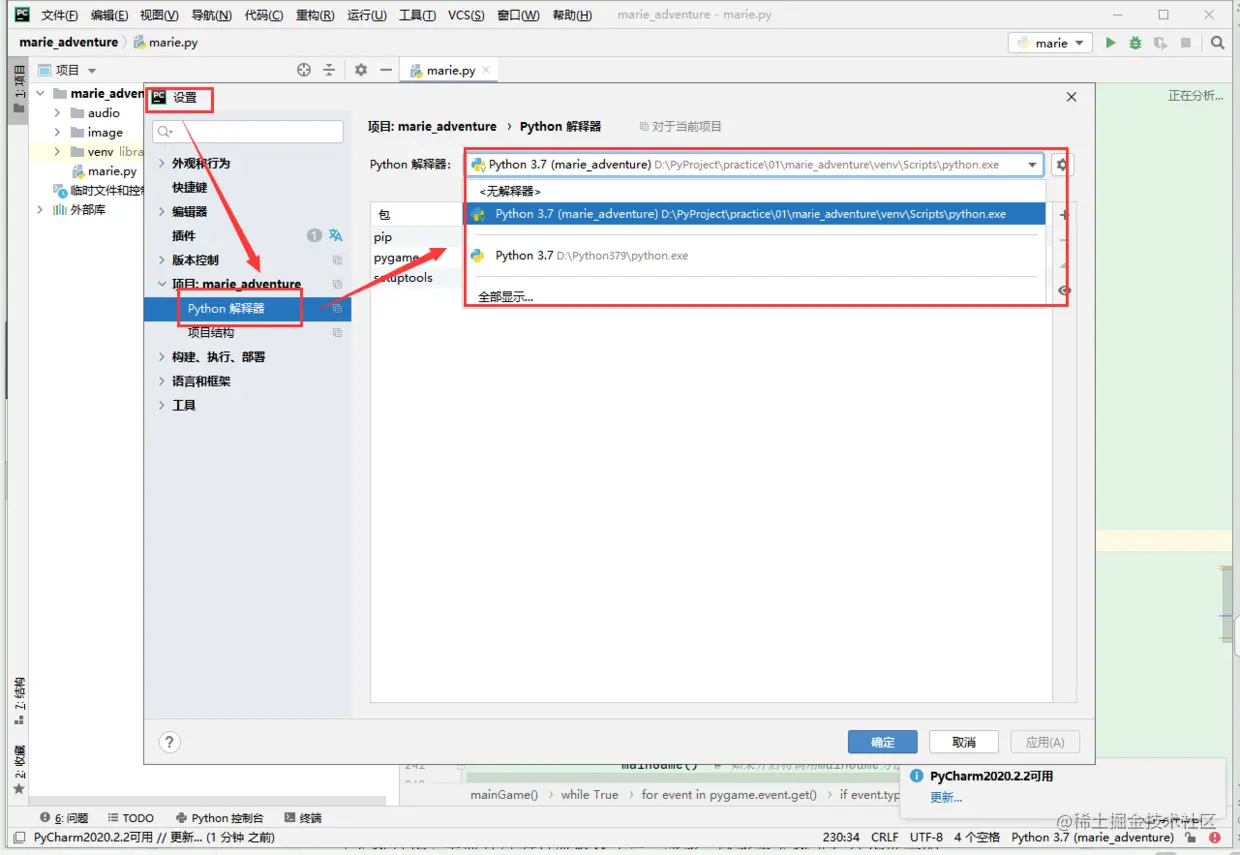Hide the project panel with minus icon
1240x855 pixels.
tap(386, 70)
